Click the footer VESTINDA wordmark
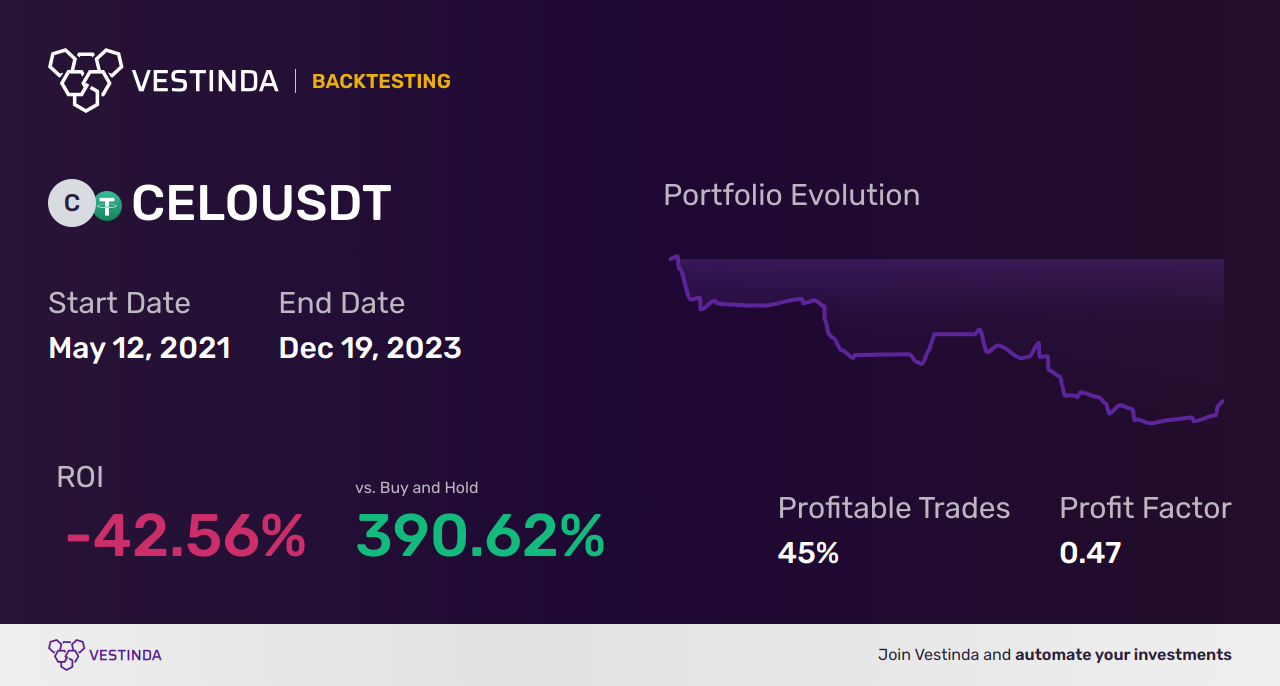The width and height of the screenshot is (1280, 686). (x=125, y=655)
